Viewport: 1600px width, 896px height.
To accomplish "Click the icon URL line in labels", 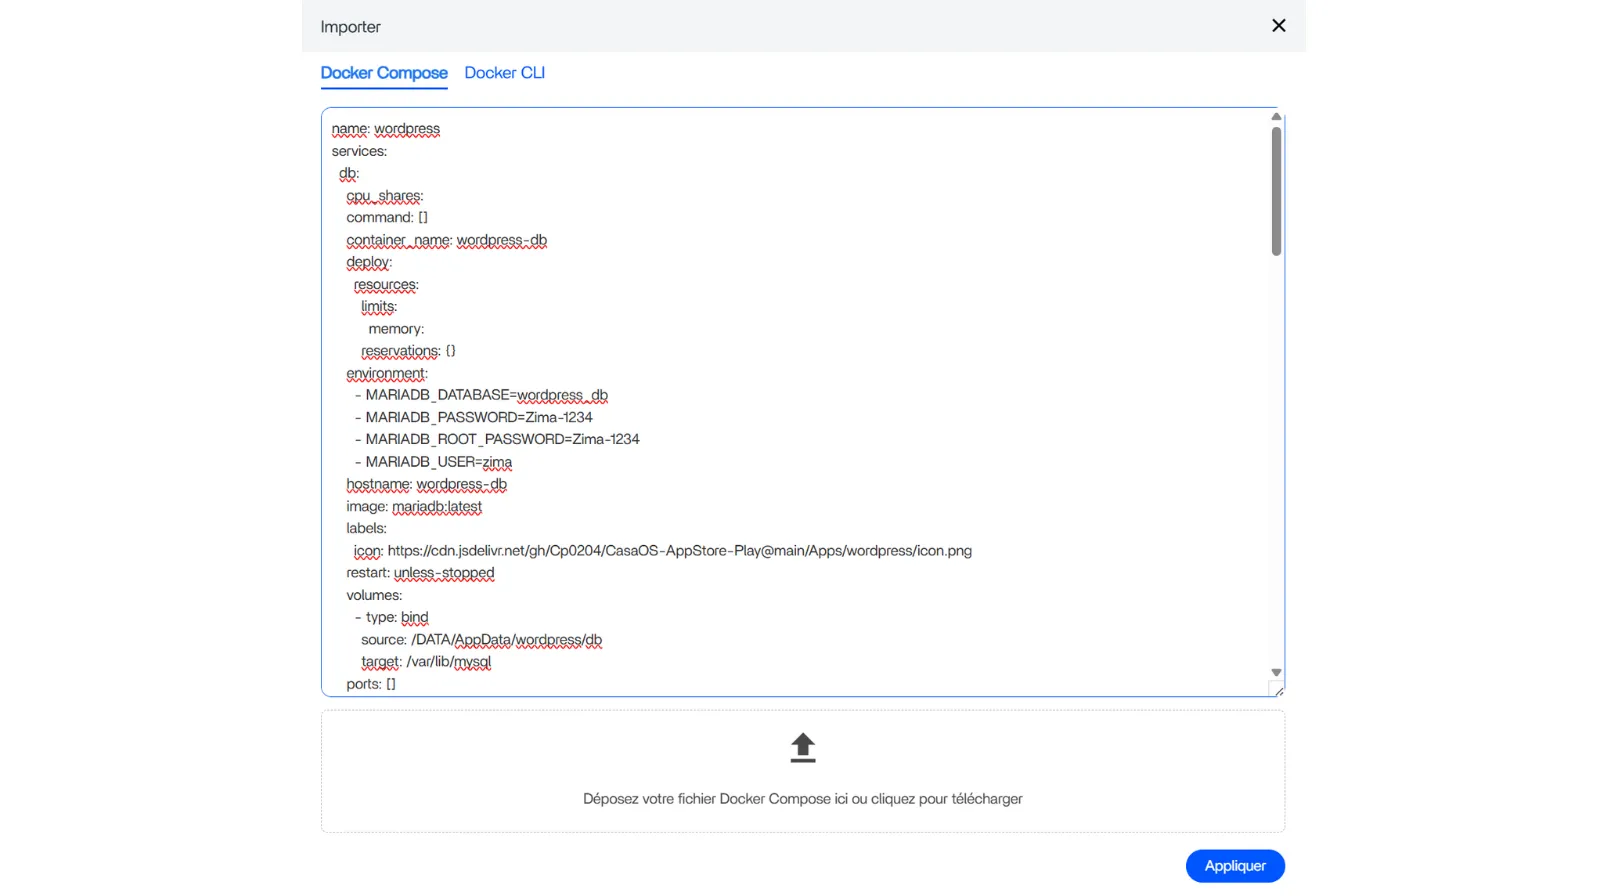I will [662, 551].
